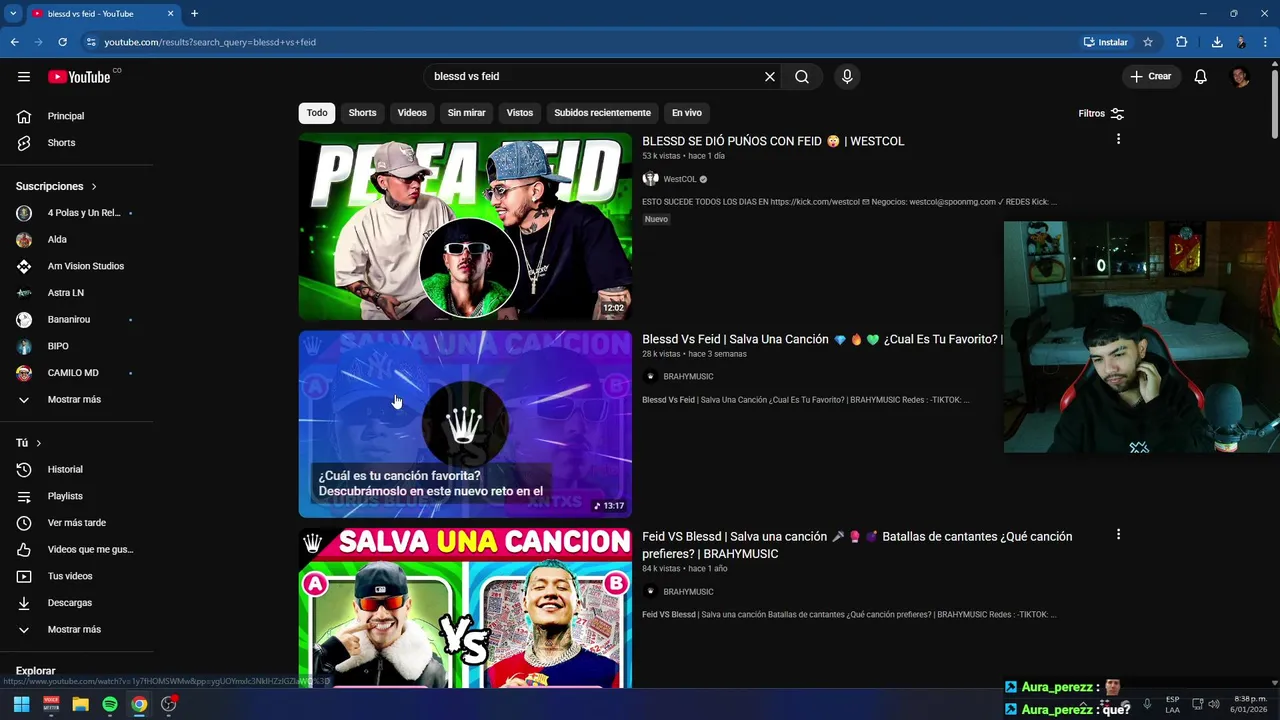
Task: Open the Am Vision Studios subscription
Action: [x=77, y=266]
